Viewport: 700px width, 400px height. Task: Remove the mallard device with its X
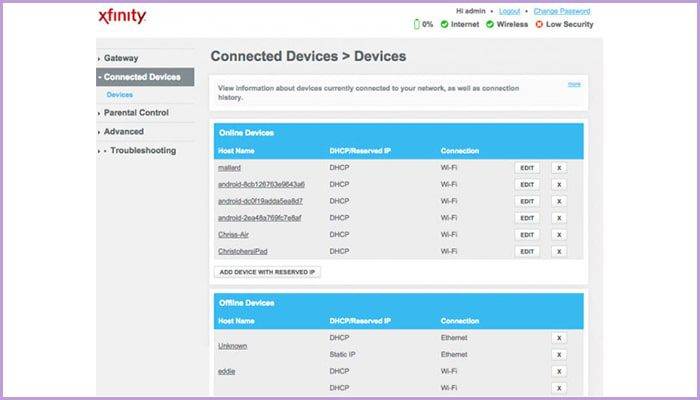point(559,168)
